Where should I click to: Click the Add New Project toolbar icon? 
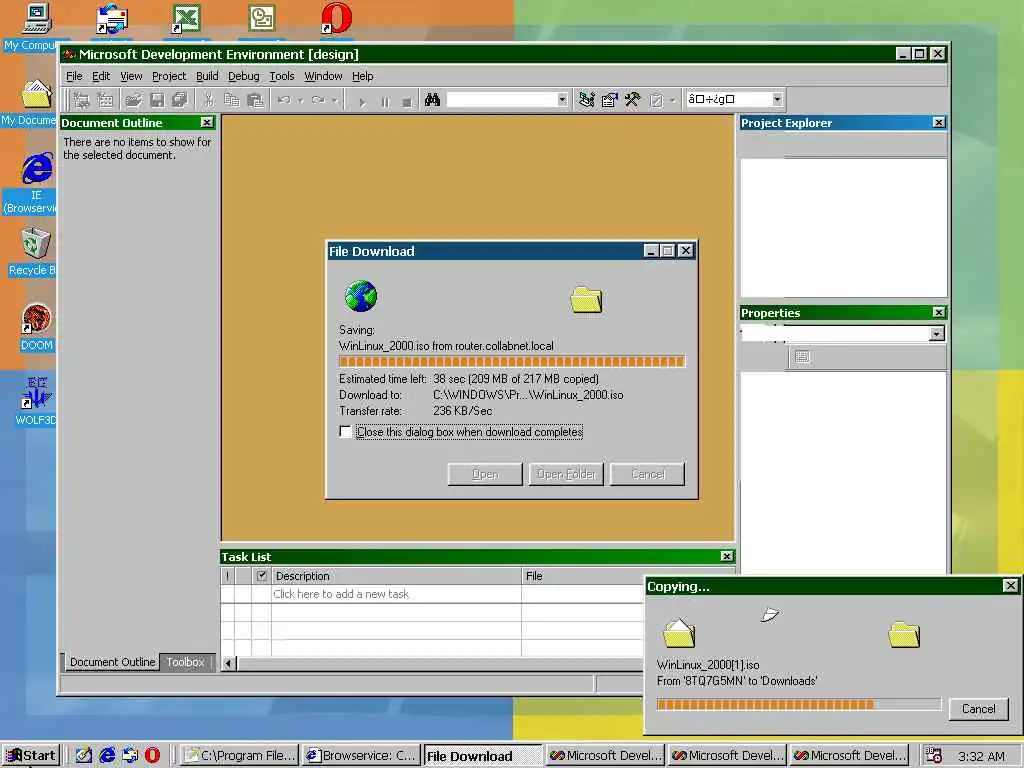coord(82,100)
